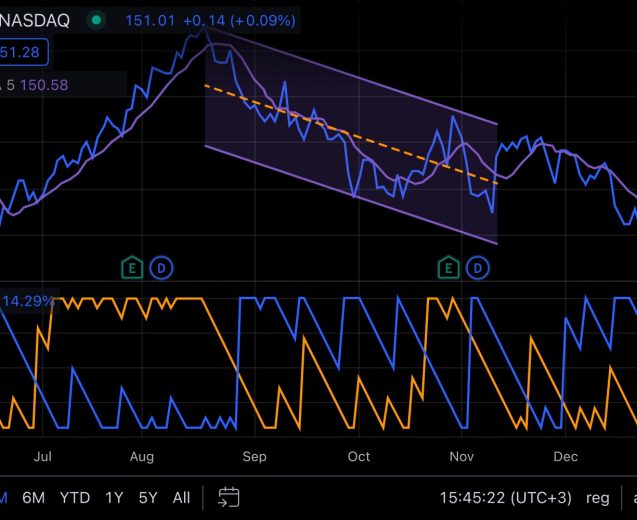Click the Oct label on time axis
This screenshot has width=637, height=520.
click(x=359, y=457)
